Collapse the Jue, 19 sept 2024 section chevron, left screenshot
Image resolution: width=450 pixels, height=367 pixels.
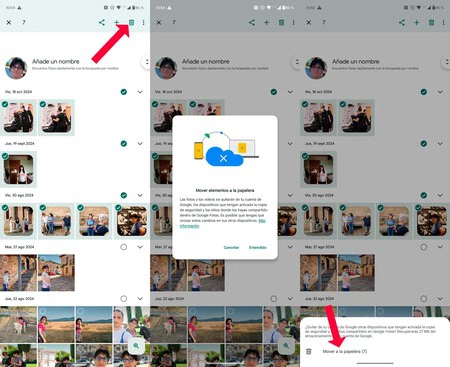click(x=140, y=143)
